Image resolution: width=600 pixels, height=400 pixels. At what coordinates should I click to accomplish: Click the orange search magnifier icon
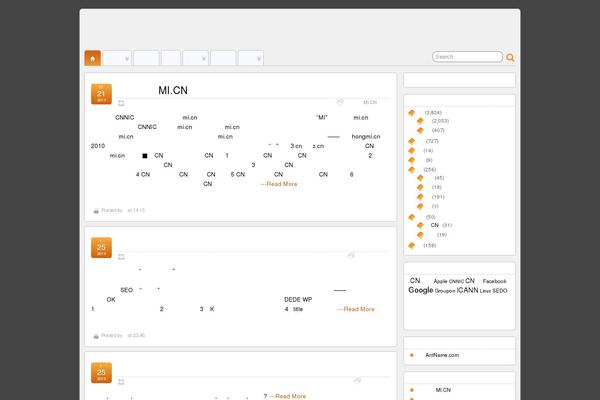[510, 58]
